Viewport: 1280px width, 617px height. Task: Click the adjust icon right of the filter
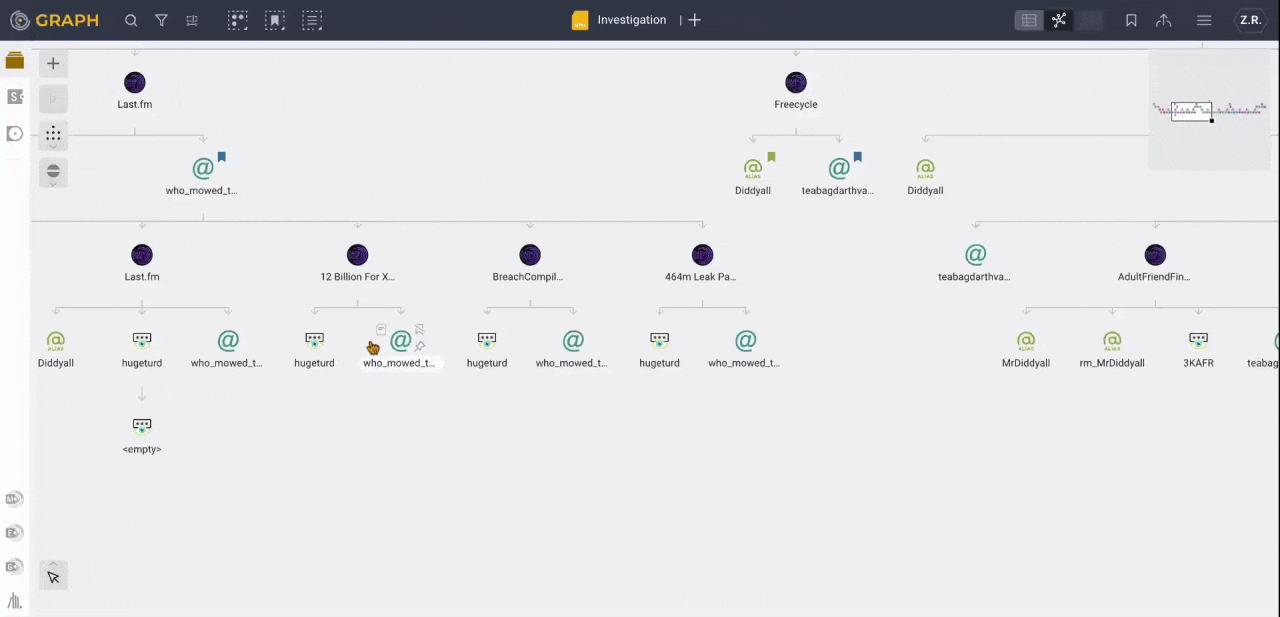coord(192,20)
